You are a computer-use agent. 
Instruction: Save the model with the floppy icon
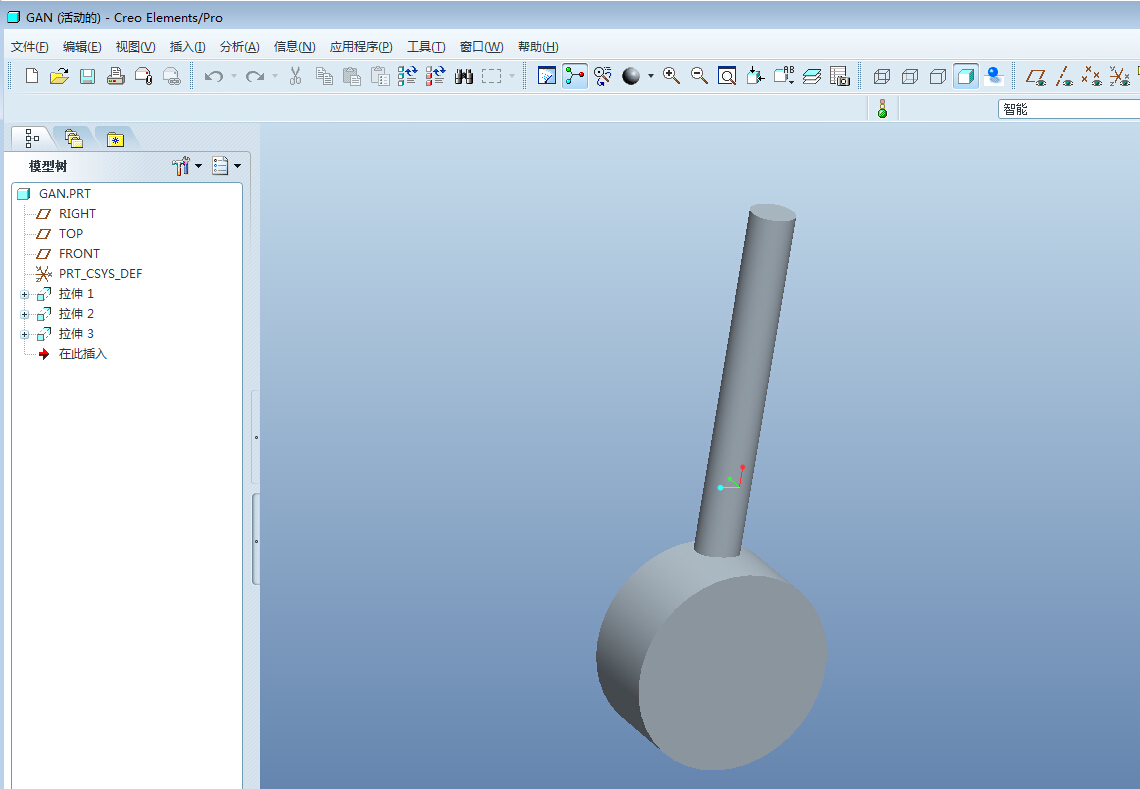87,76
